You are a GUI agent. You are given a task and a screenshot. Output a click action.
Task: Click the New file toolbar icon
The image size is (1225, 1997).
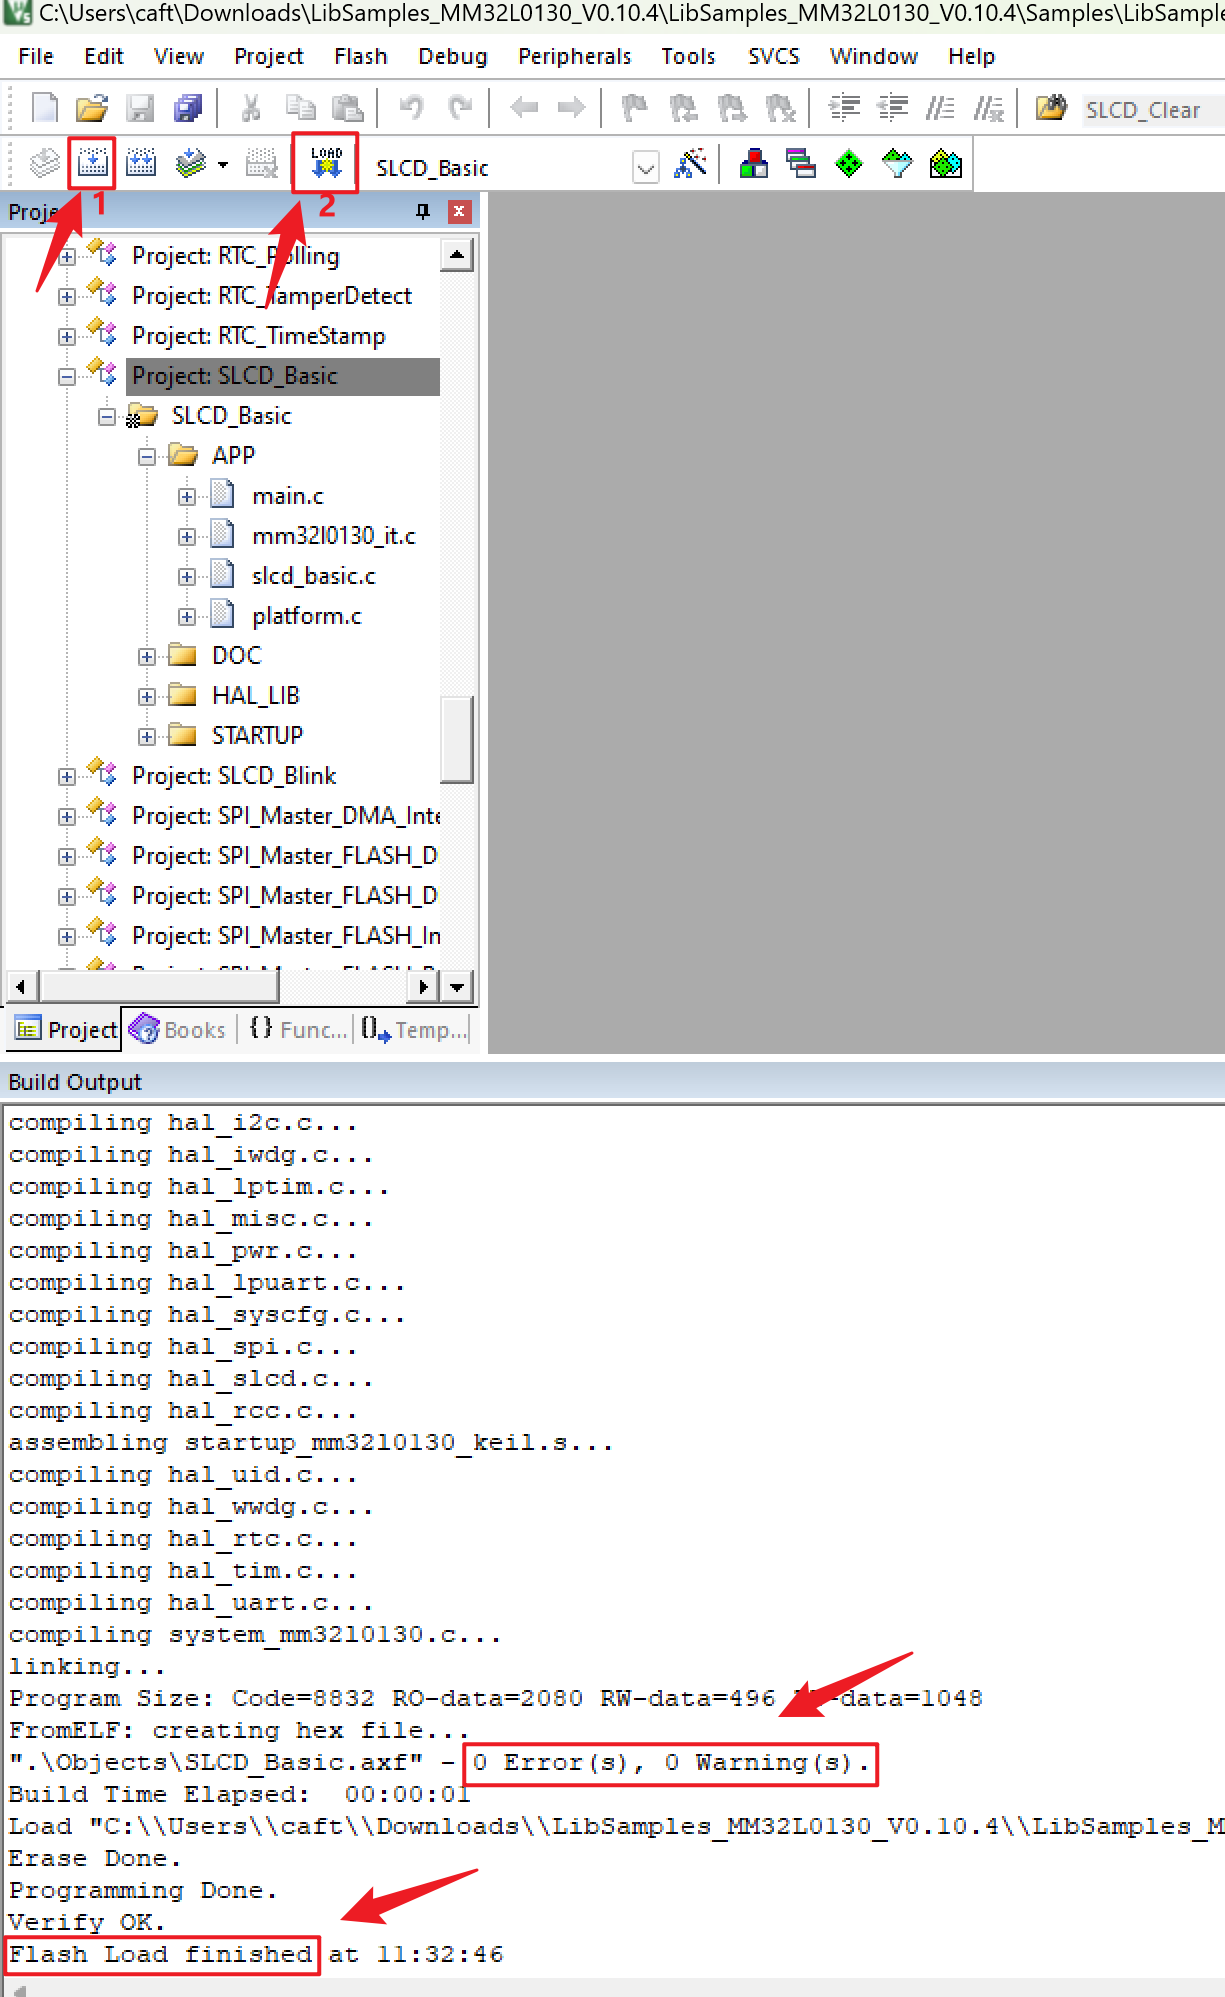click(45, 108)
